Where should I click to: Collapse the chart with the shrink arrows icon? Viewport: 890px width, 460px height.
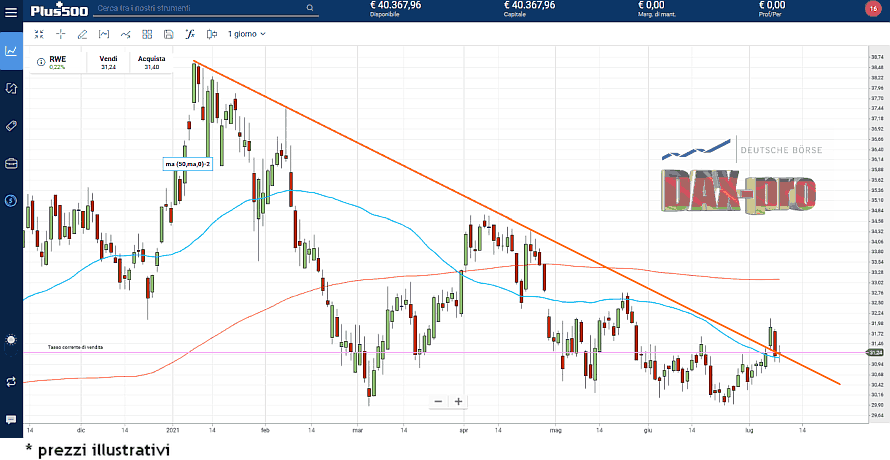(x=39, y=34)
